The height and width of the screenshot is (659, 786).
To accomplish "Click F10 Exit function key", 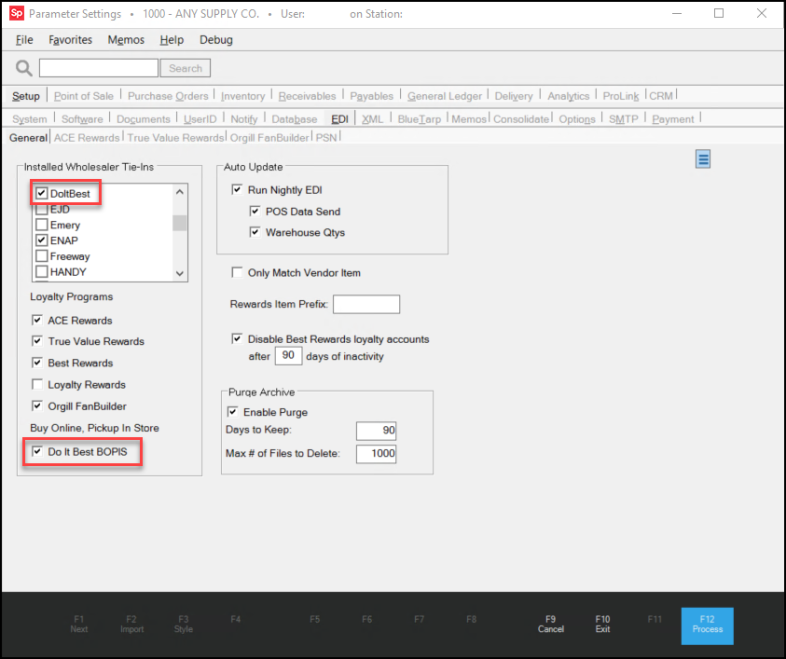I will click(602, 623).
